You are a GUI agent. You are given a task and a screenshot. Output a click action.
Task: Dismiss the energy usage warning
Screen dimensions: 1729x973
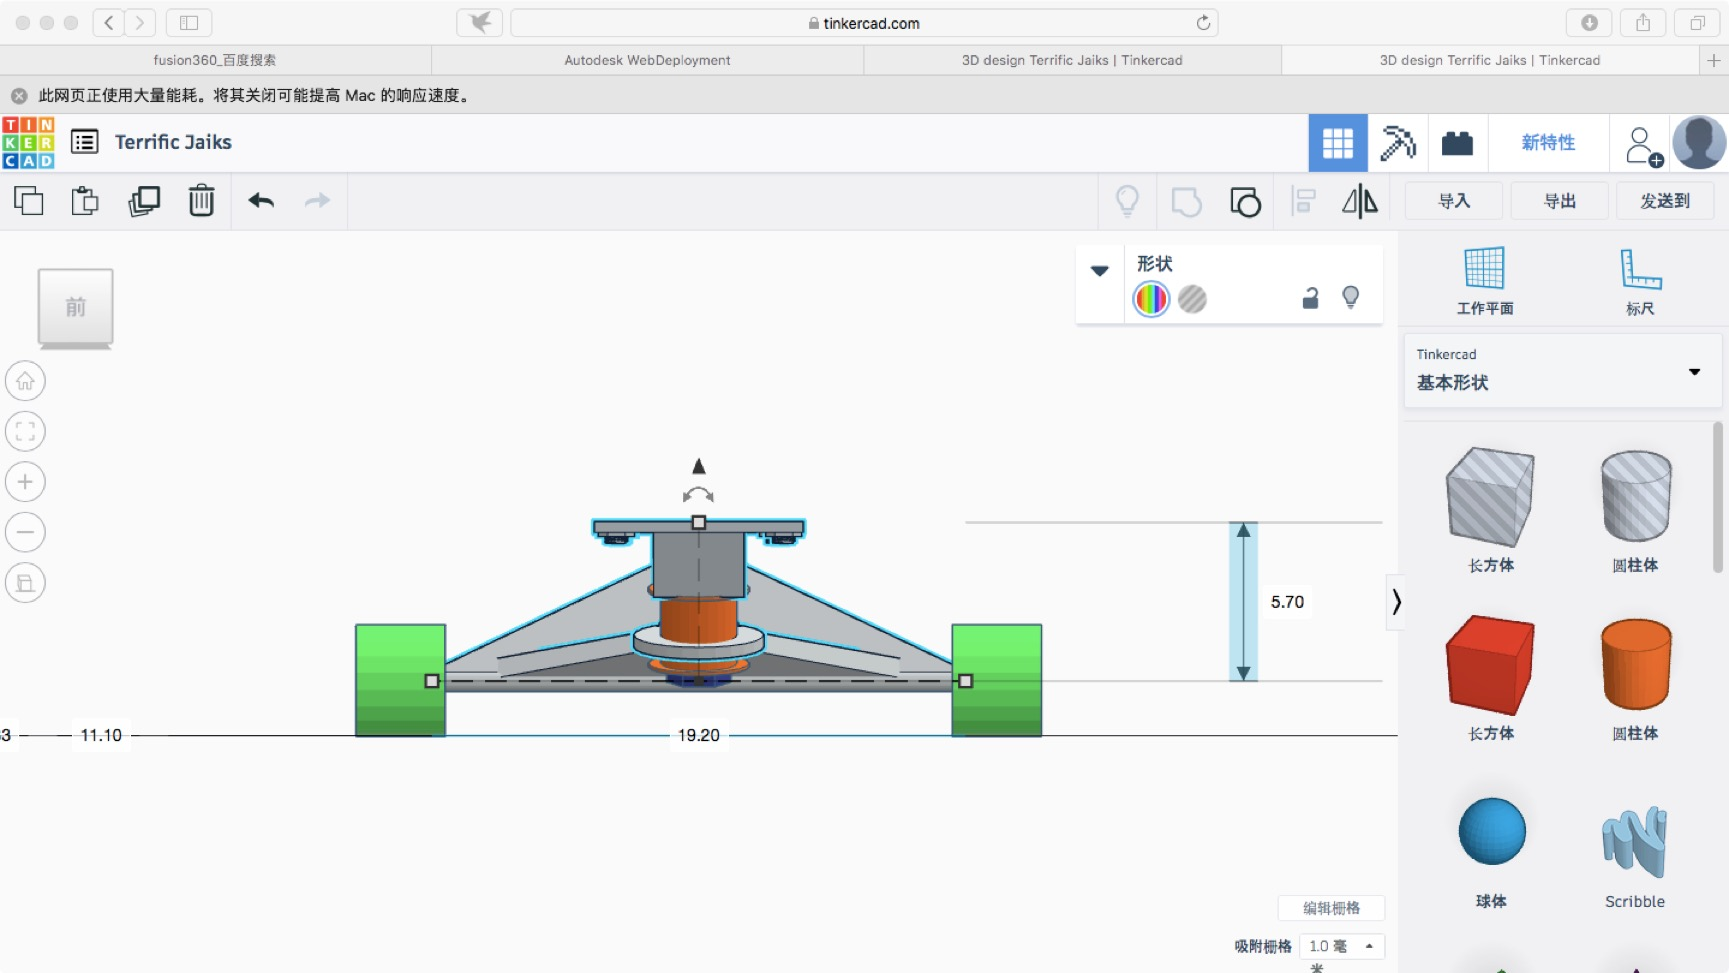point(19,96)
